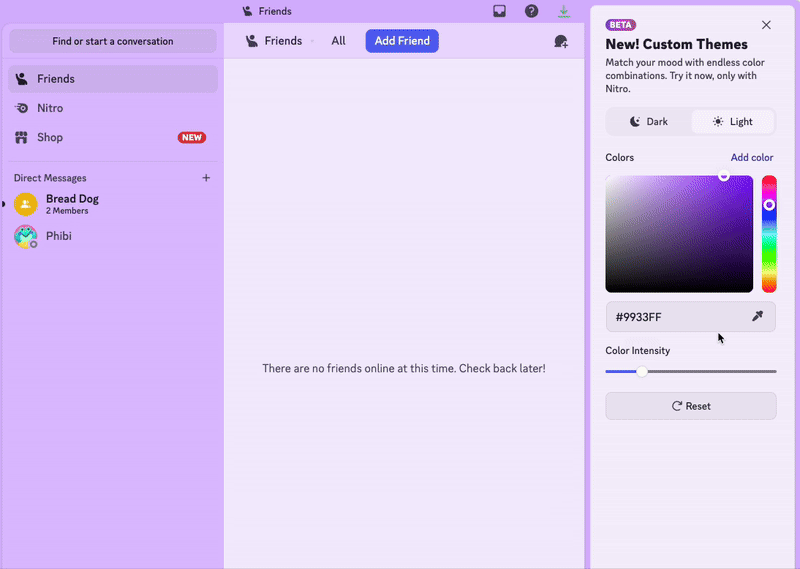
Task: Open Friends in the sidebar
Action: click(113, 79)
